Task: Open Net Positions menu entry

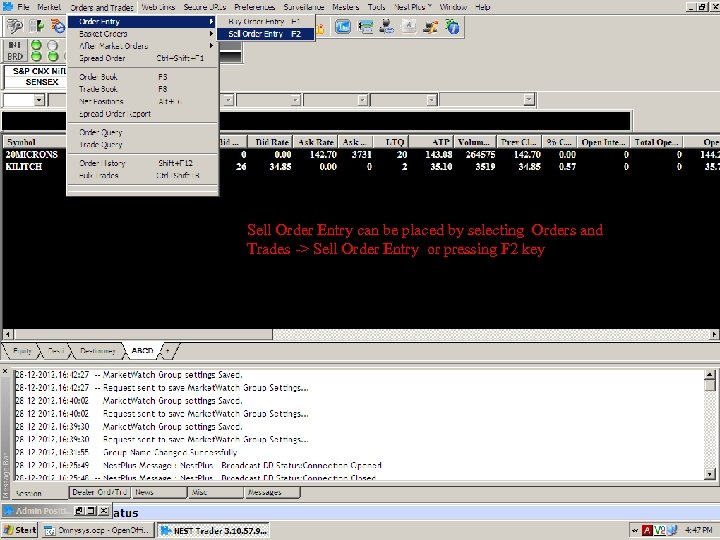Action: [141, 101]
